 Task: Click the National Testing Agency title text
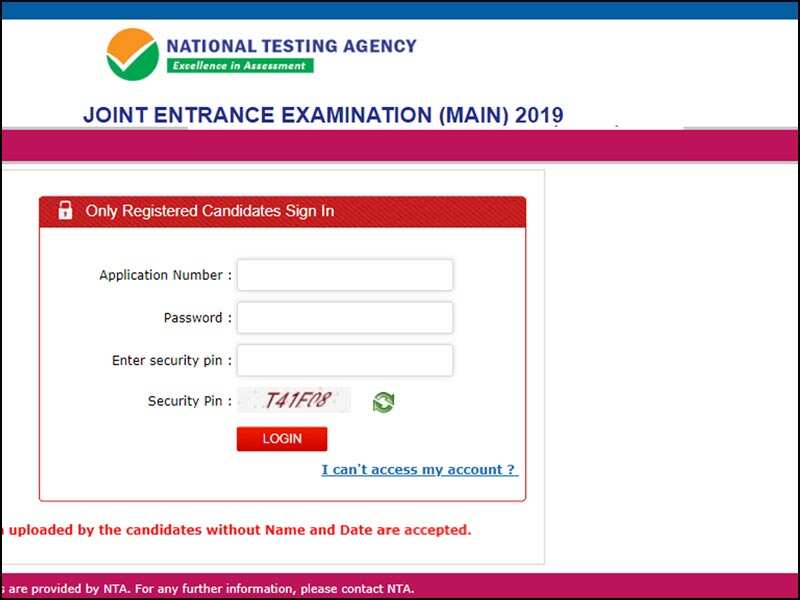[291, 46]
